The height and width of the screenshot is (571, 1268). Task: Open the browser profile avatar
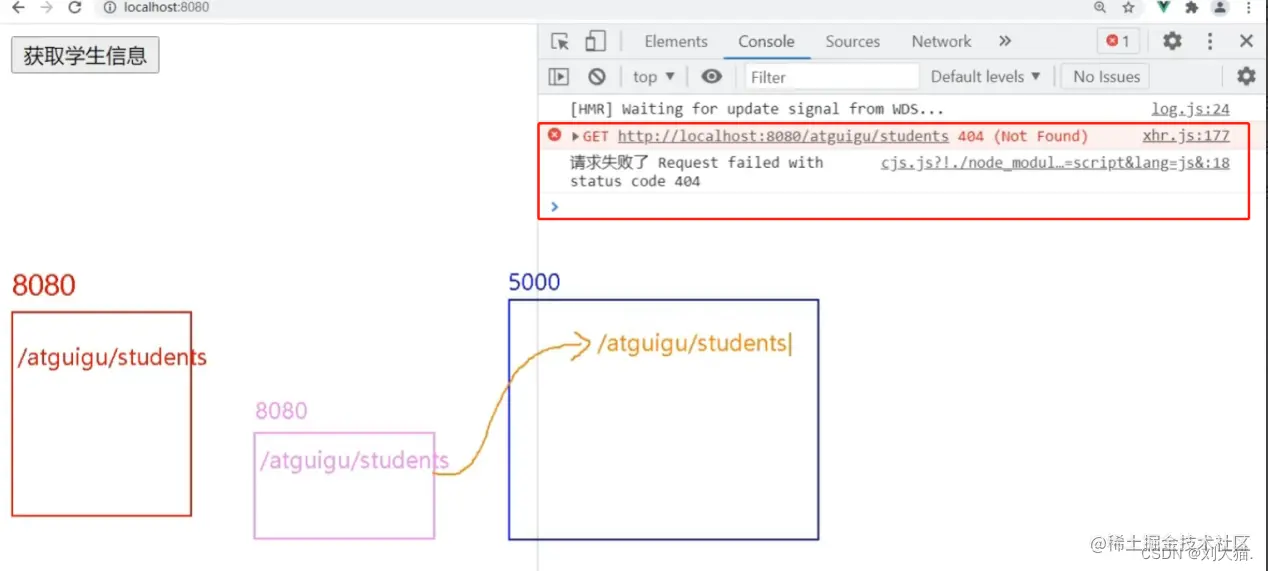[x=1220, y=7]
